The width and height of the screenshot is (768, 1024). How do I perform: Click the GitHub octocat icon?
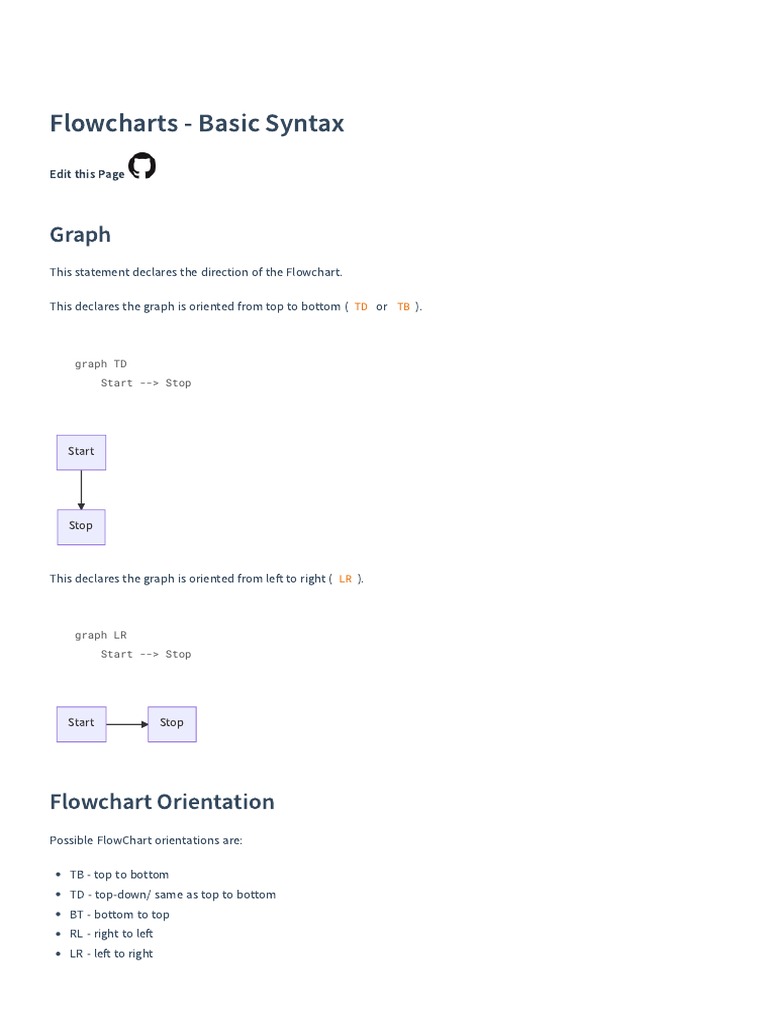[x=142, y=166]
